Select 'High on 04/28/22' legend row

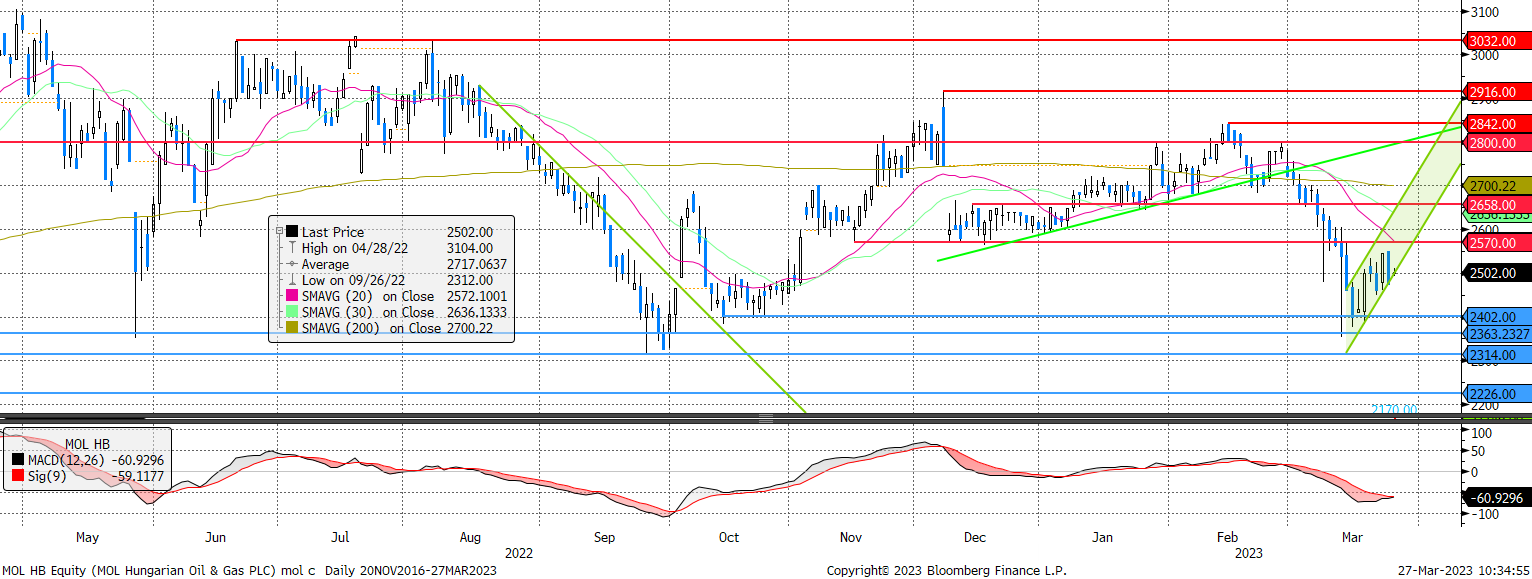pyautogui.click(x=354, y=248)
